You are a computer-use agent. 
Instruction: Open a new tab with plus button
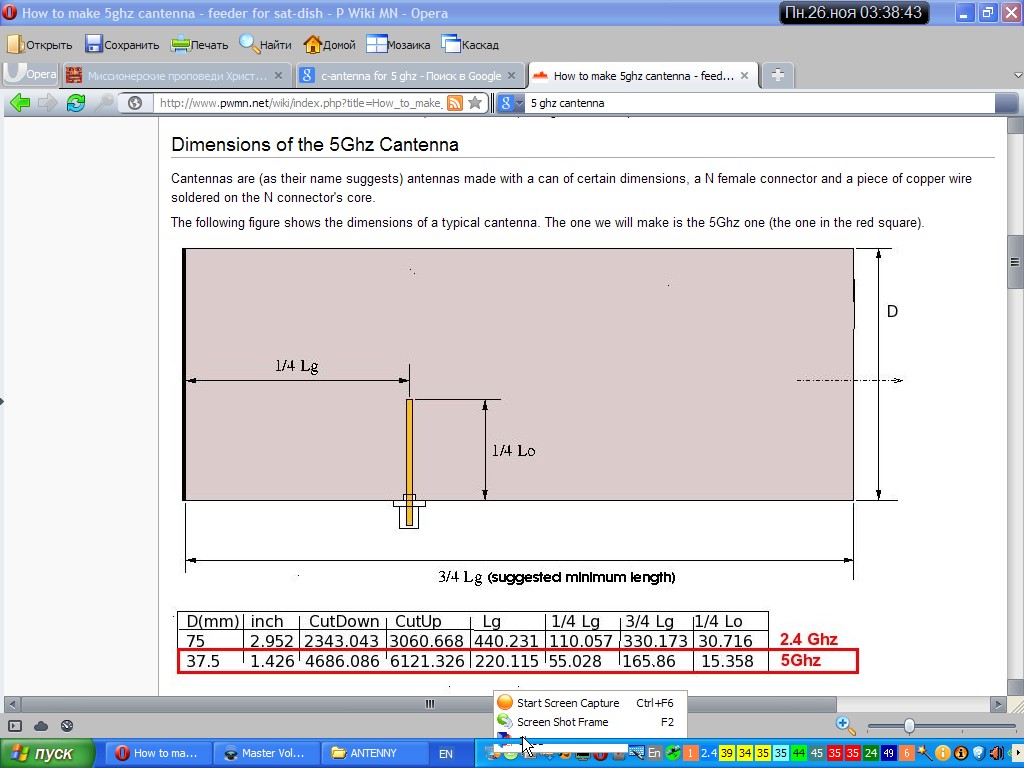pyautogui.click(x=778, y=75)
